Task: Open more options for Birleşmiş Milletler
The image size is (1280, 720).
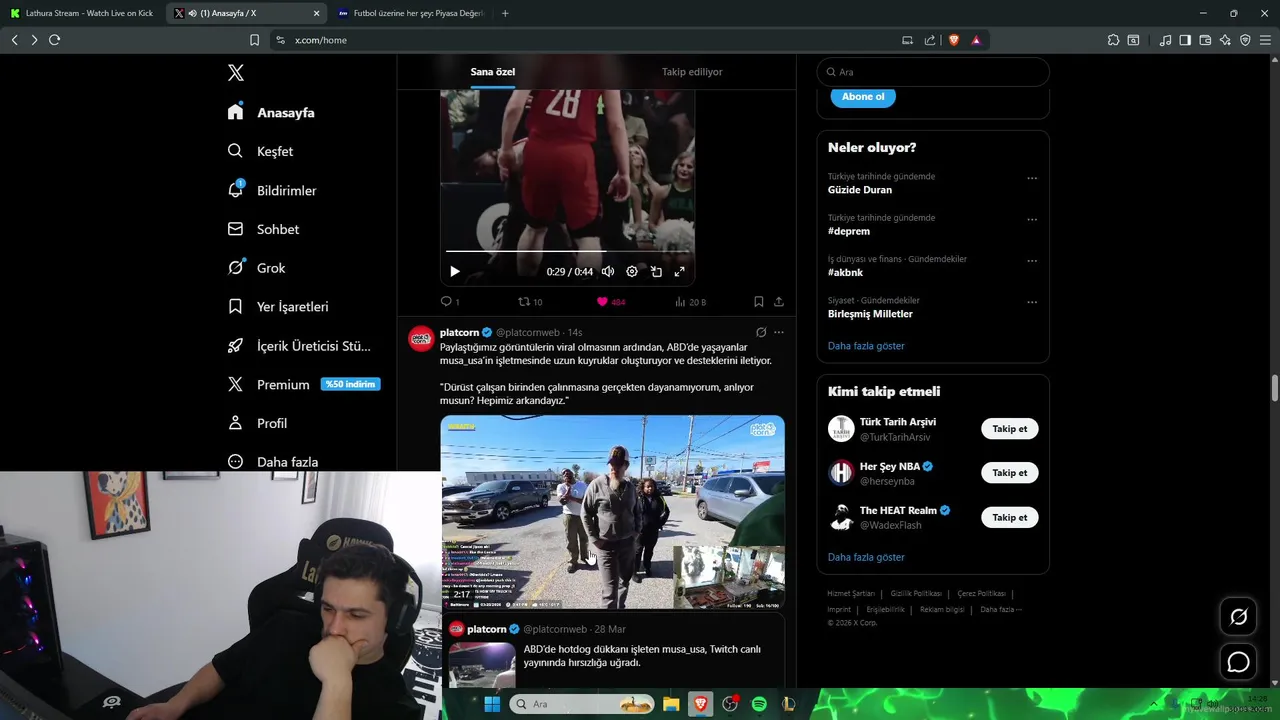Action: pyautogui.click(x=1032, y=302)
